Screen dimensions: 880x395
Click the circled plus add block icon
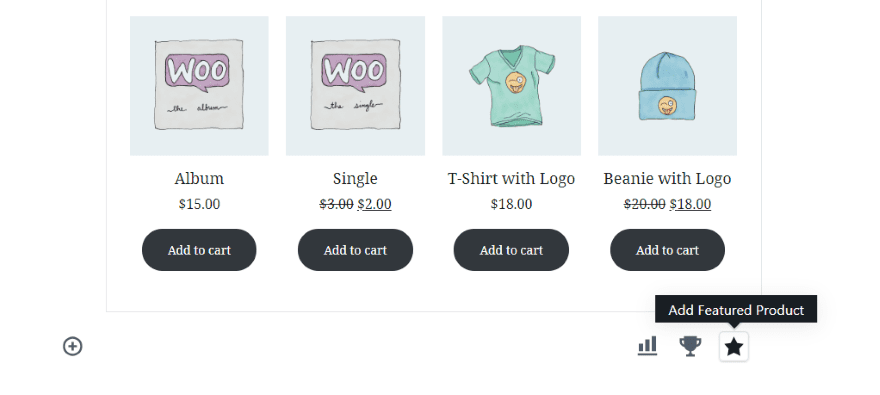72,346
